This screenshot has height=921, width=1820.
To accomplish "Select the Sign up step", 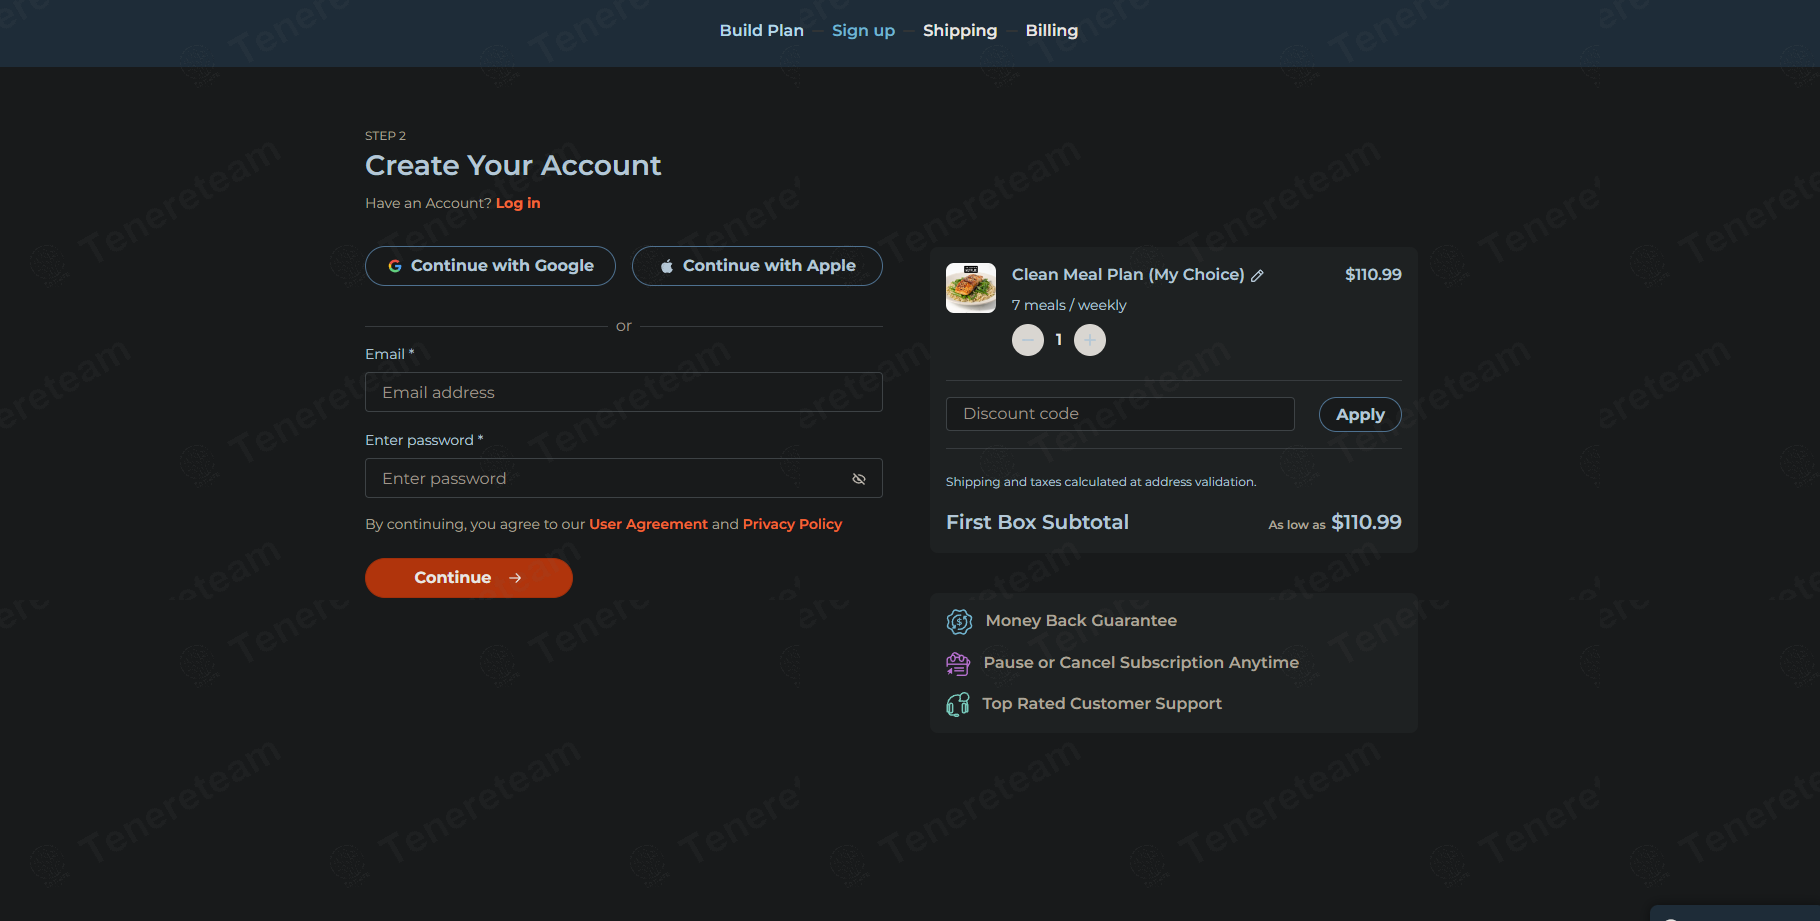I will point(863,31).
